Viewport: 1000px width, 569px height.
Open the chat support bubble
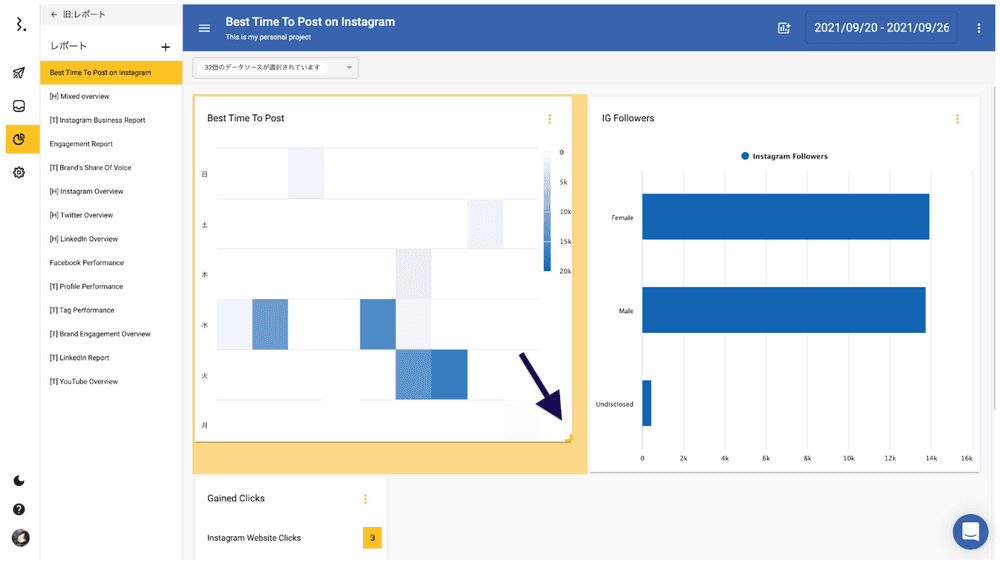point(969,532)
